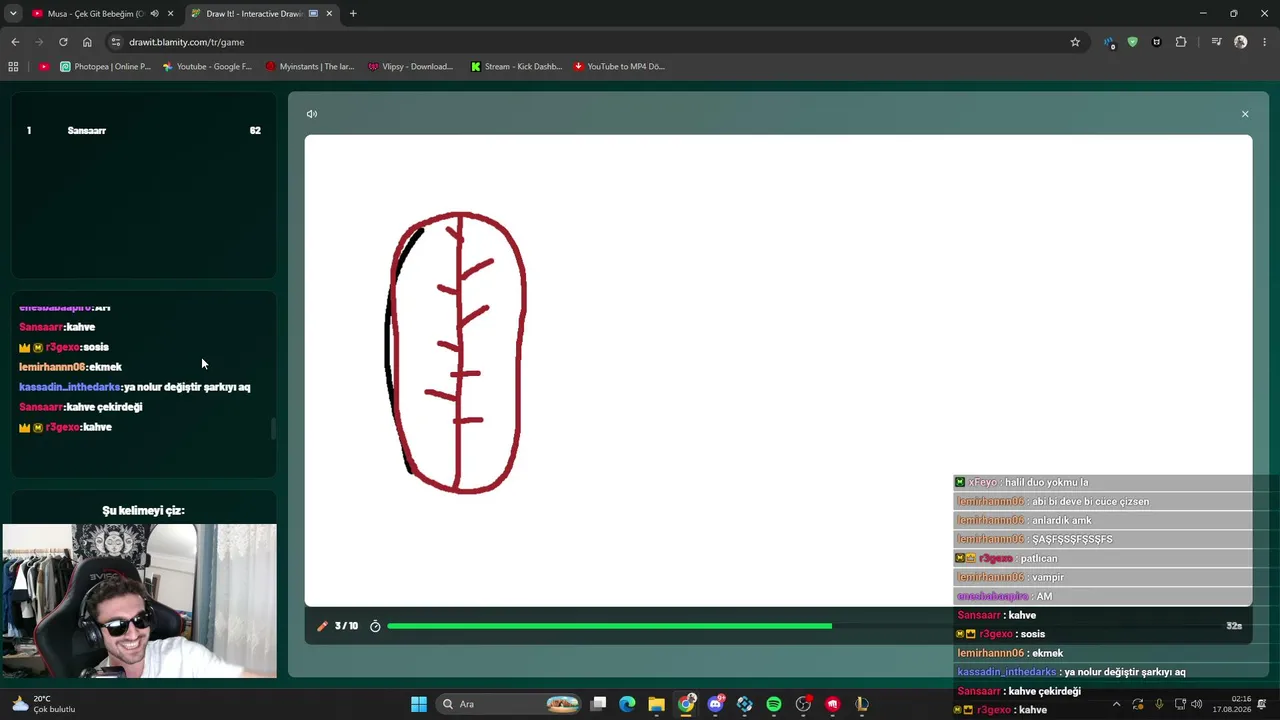Image resolution: width=1280 pixels, height=720 pixels.
Task: Show hidden system tray icons
Action: point(1117,704)
